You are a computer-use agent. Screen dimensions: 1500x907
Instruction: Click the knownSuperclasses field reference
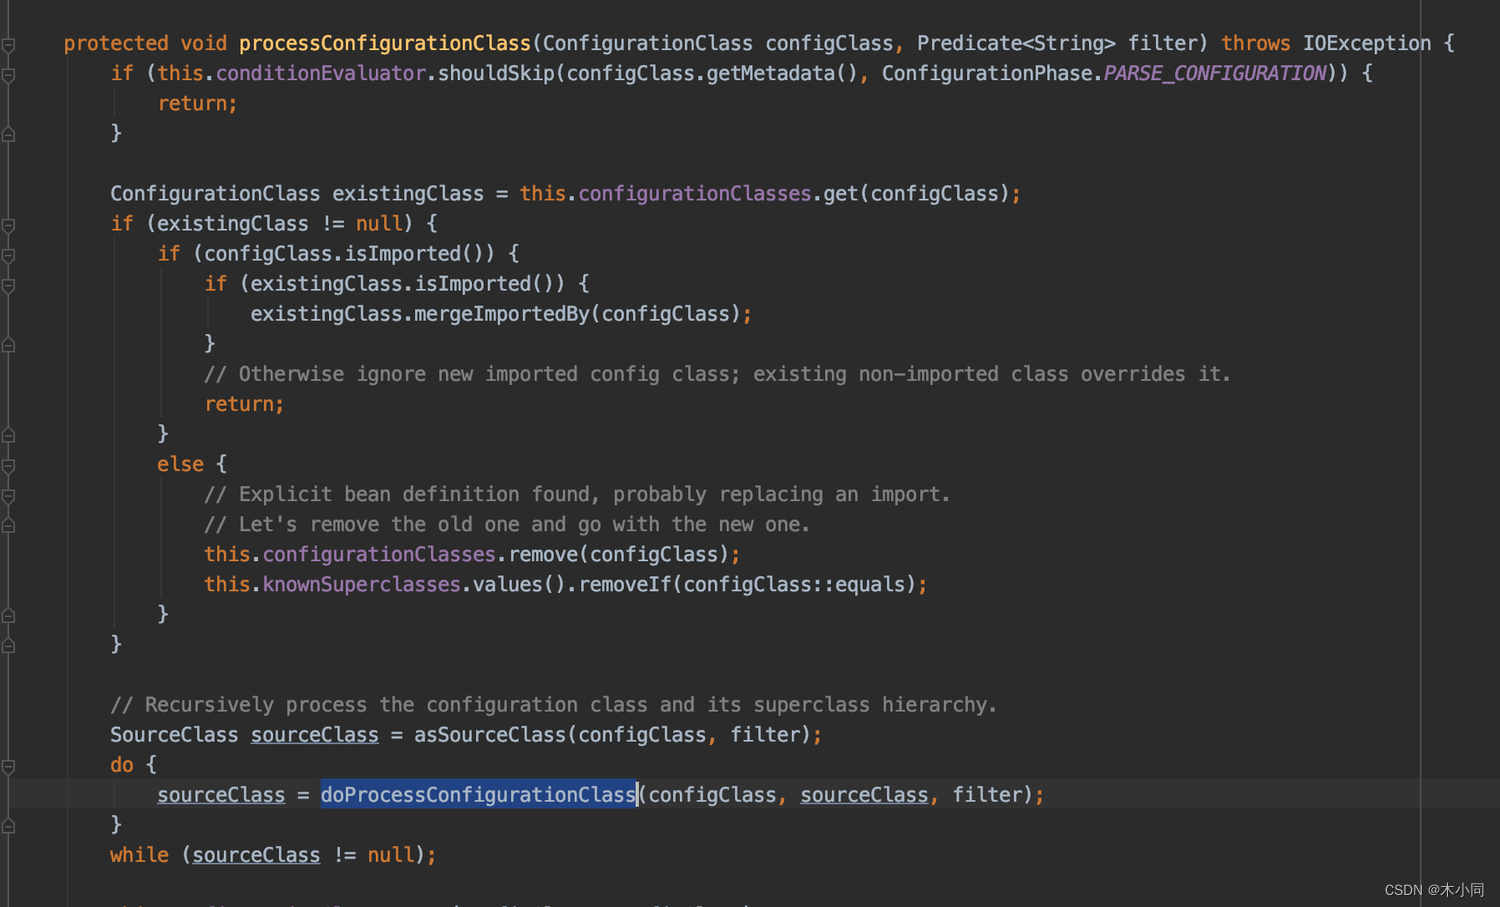(x=361, y=584)
